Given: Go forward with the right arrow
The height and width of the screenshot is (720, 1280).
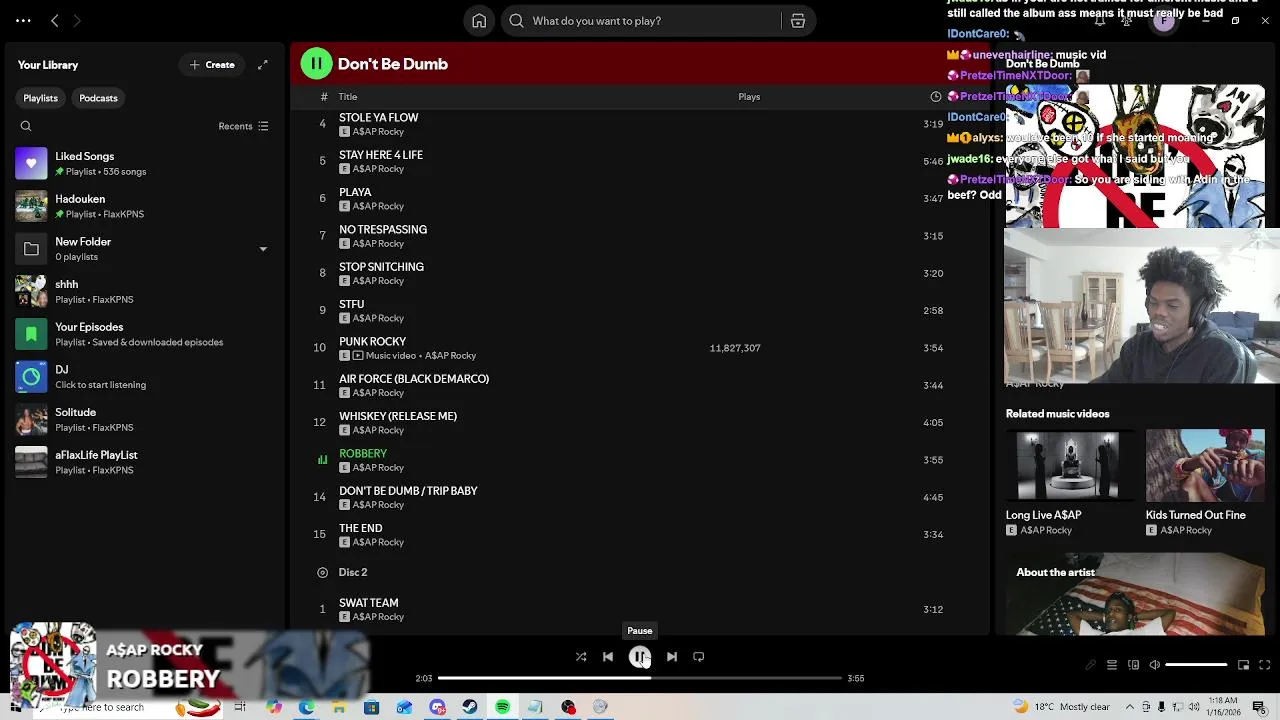Looking at the screenshot, I should (x=77, y=20).
